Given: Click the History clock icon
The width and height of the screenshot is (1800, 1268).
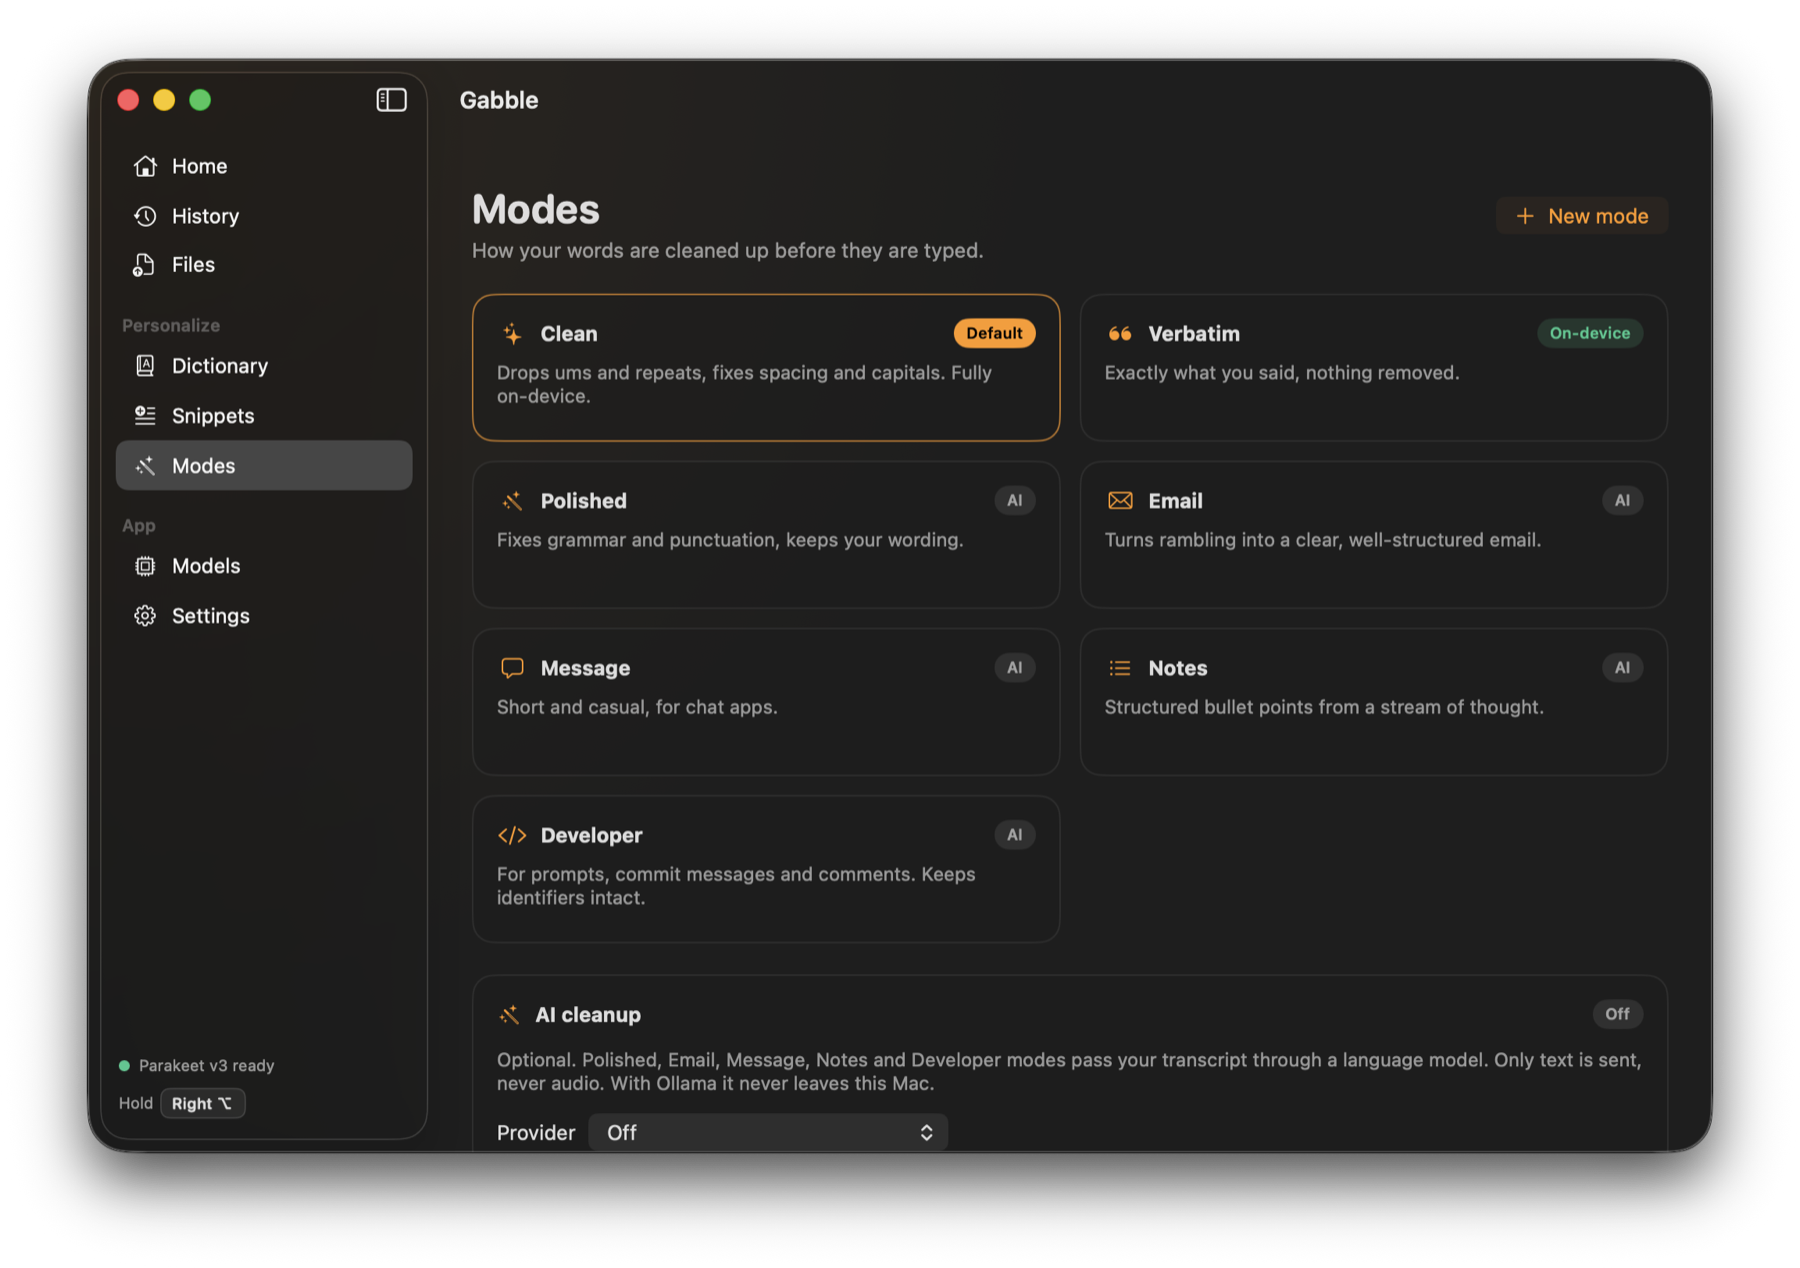Looking at the screenshot, I should pos(145,216).
